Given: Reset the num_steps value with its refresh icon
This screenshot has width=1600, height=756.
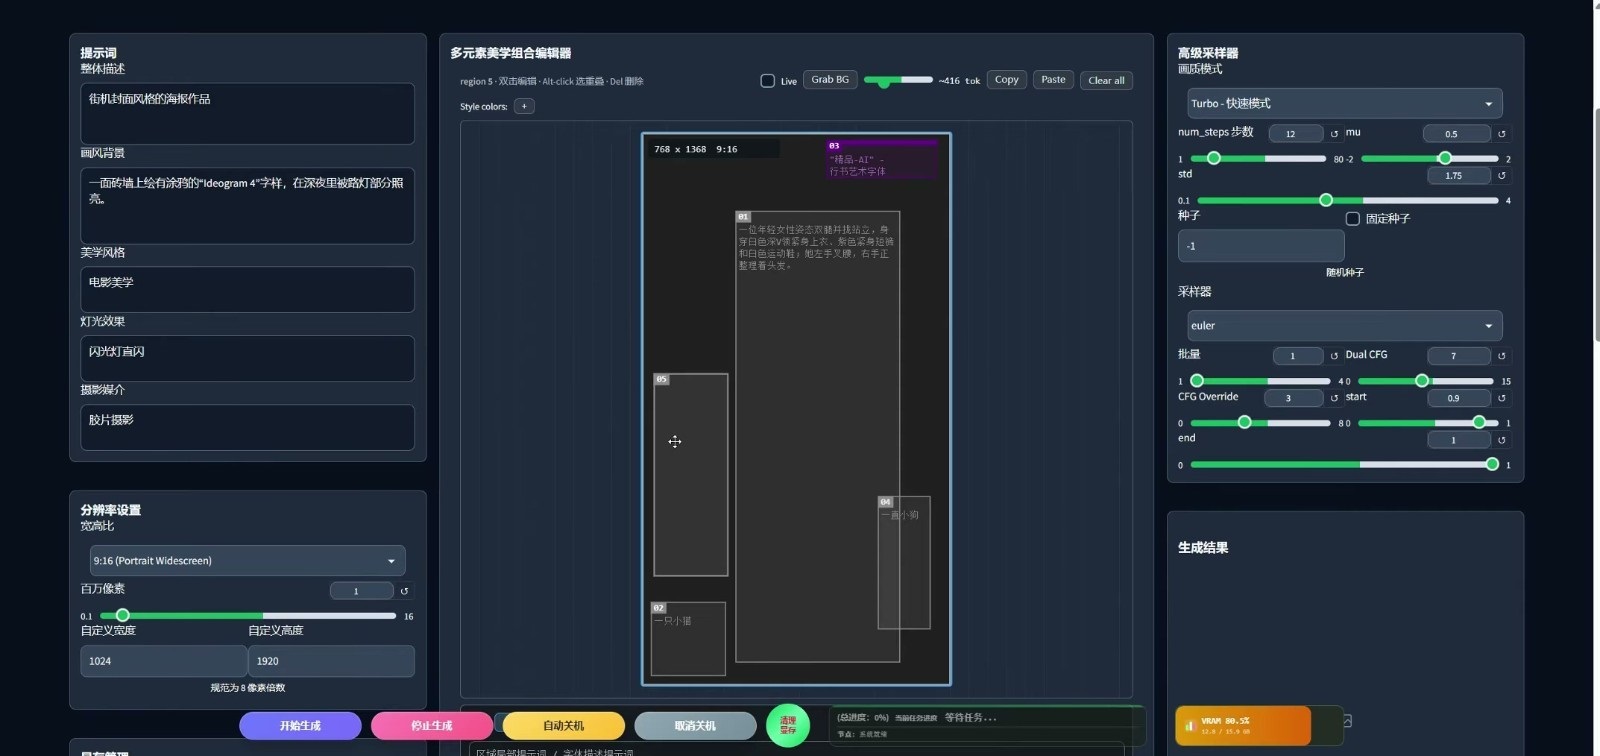Looking at the screenshot, I should [x=1334, y=134].
